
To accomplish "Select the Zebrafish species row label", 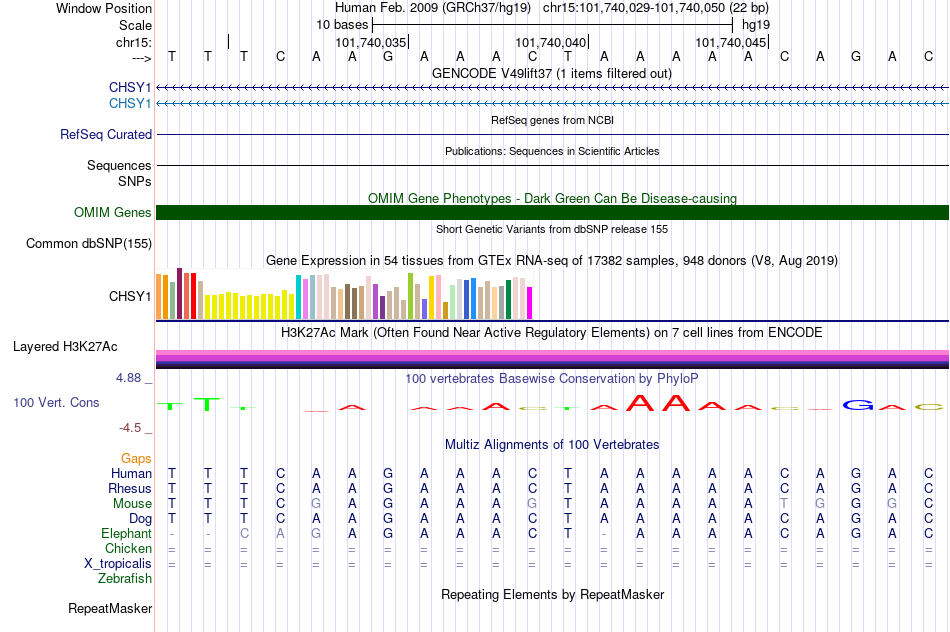I will 125,579.
